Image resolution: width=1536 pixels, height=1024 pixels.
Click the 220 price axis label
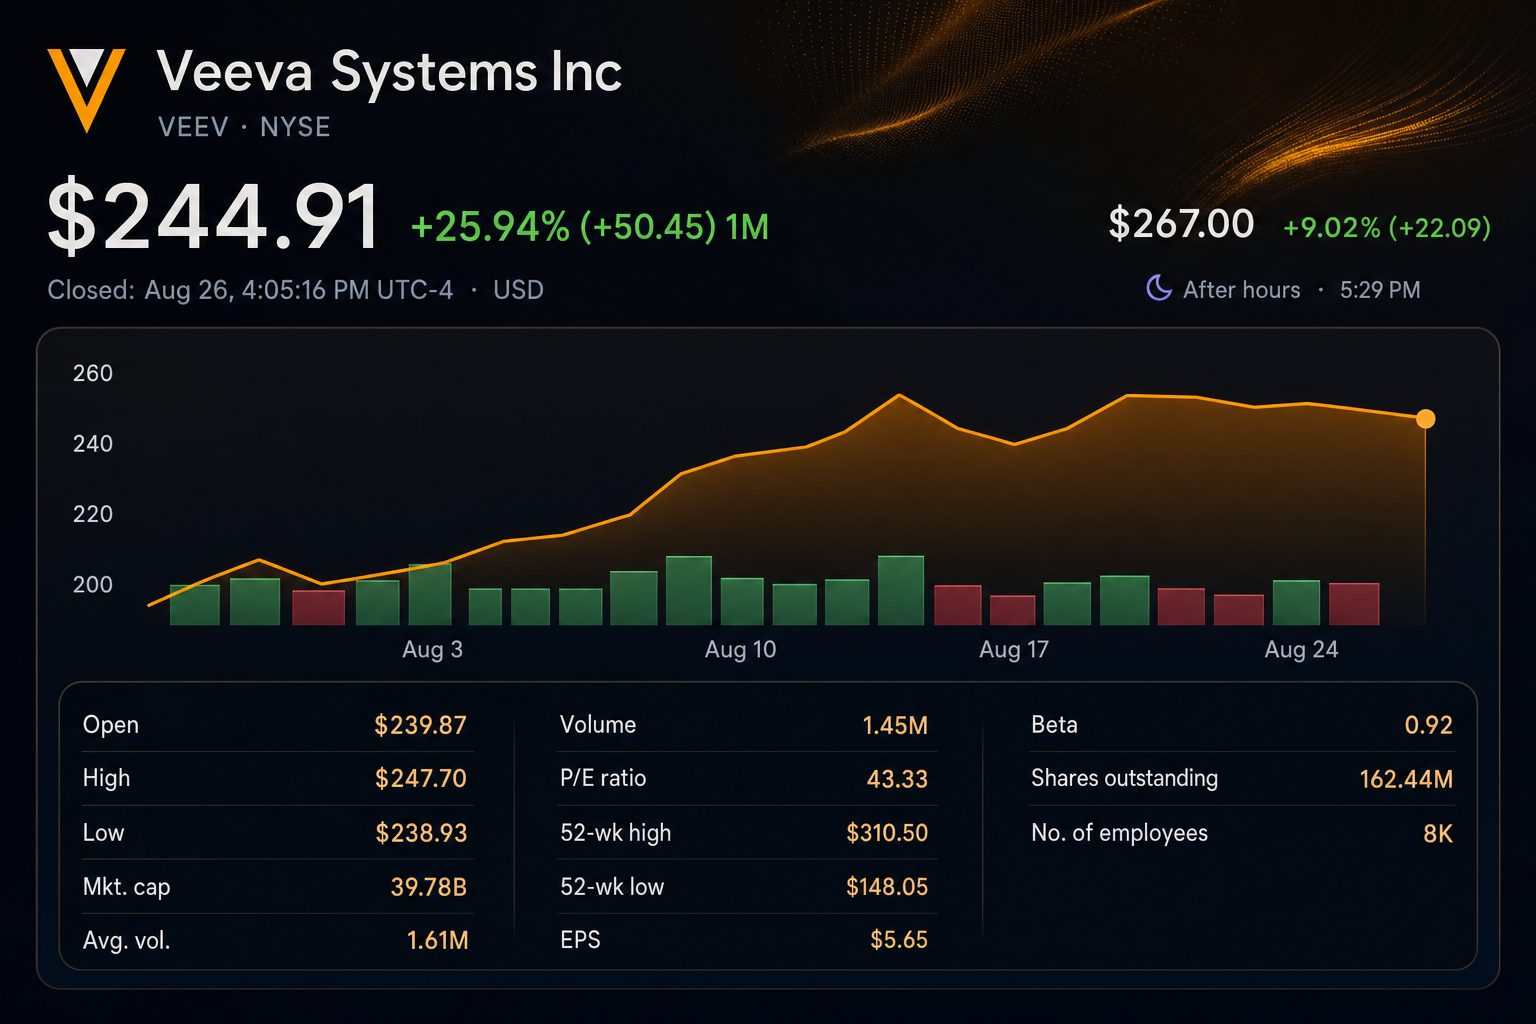[93, 514]
